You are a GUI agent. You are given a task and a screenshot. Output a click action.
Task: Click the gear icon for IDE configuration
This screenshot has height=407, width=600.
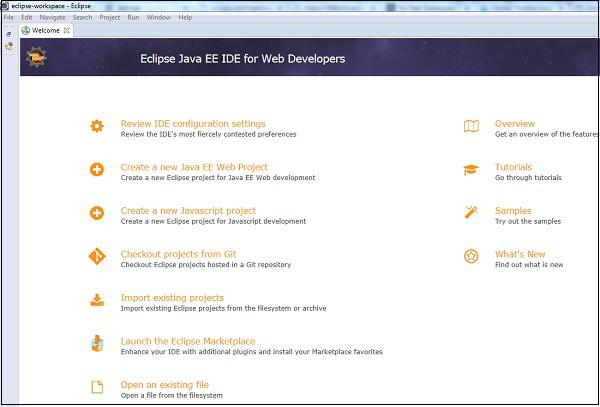97,126
